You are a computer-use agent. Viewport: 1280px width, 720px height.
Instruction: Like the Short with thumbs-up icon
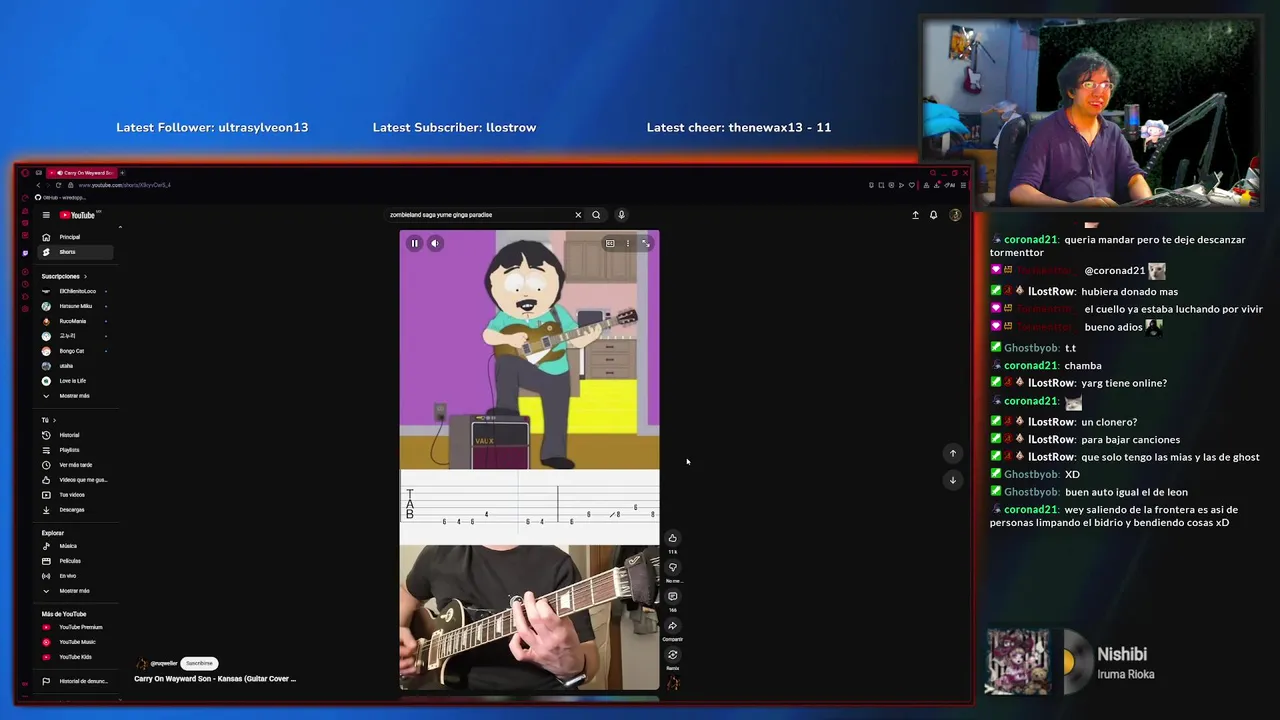pos(672,538)
